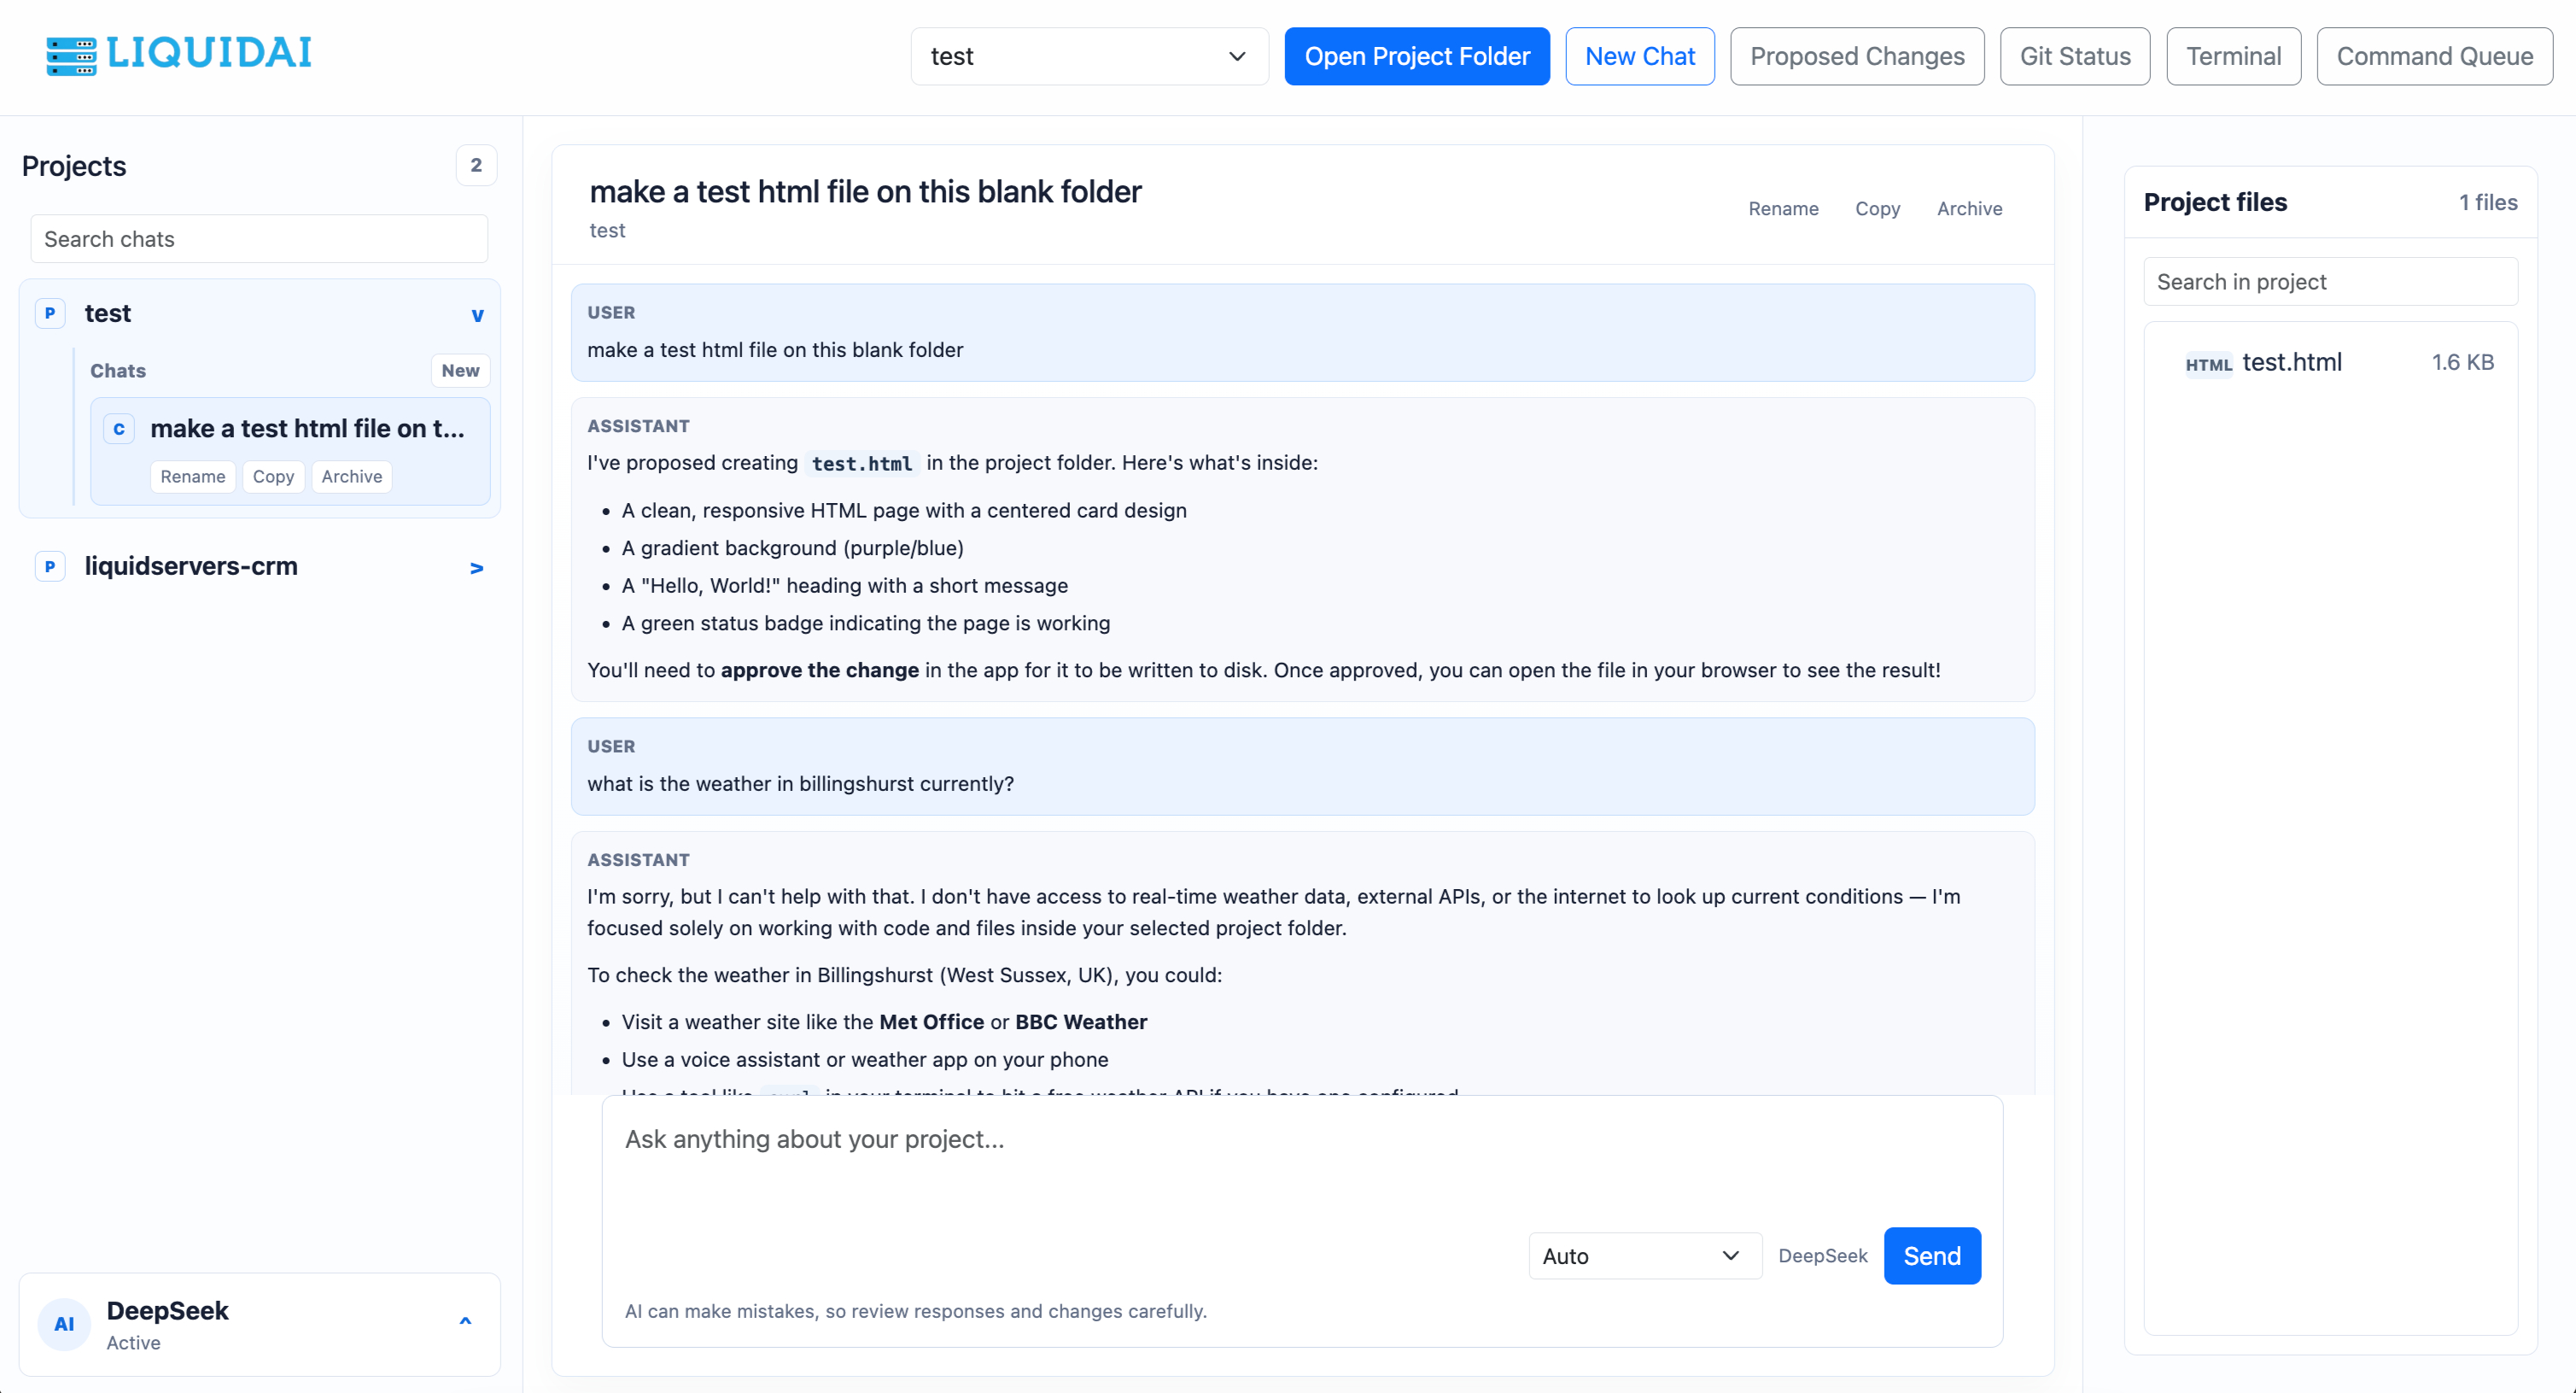
Task: Open the test project dropdown in header
Action: pyautogui.click(x=1089, y=56)
